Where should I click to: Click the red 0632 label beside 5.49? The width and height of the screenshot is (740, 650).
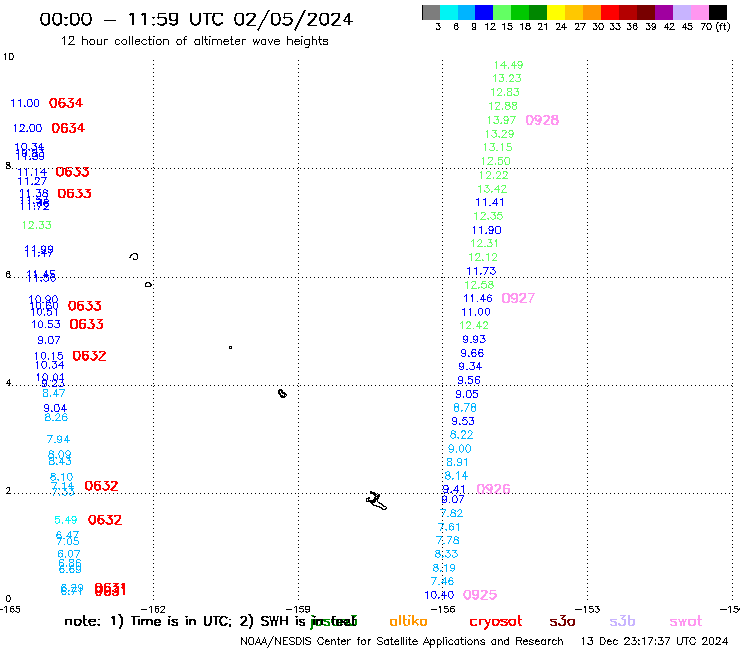[x=105, y=520]
